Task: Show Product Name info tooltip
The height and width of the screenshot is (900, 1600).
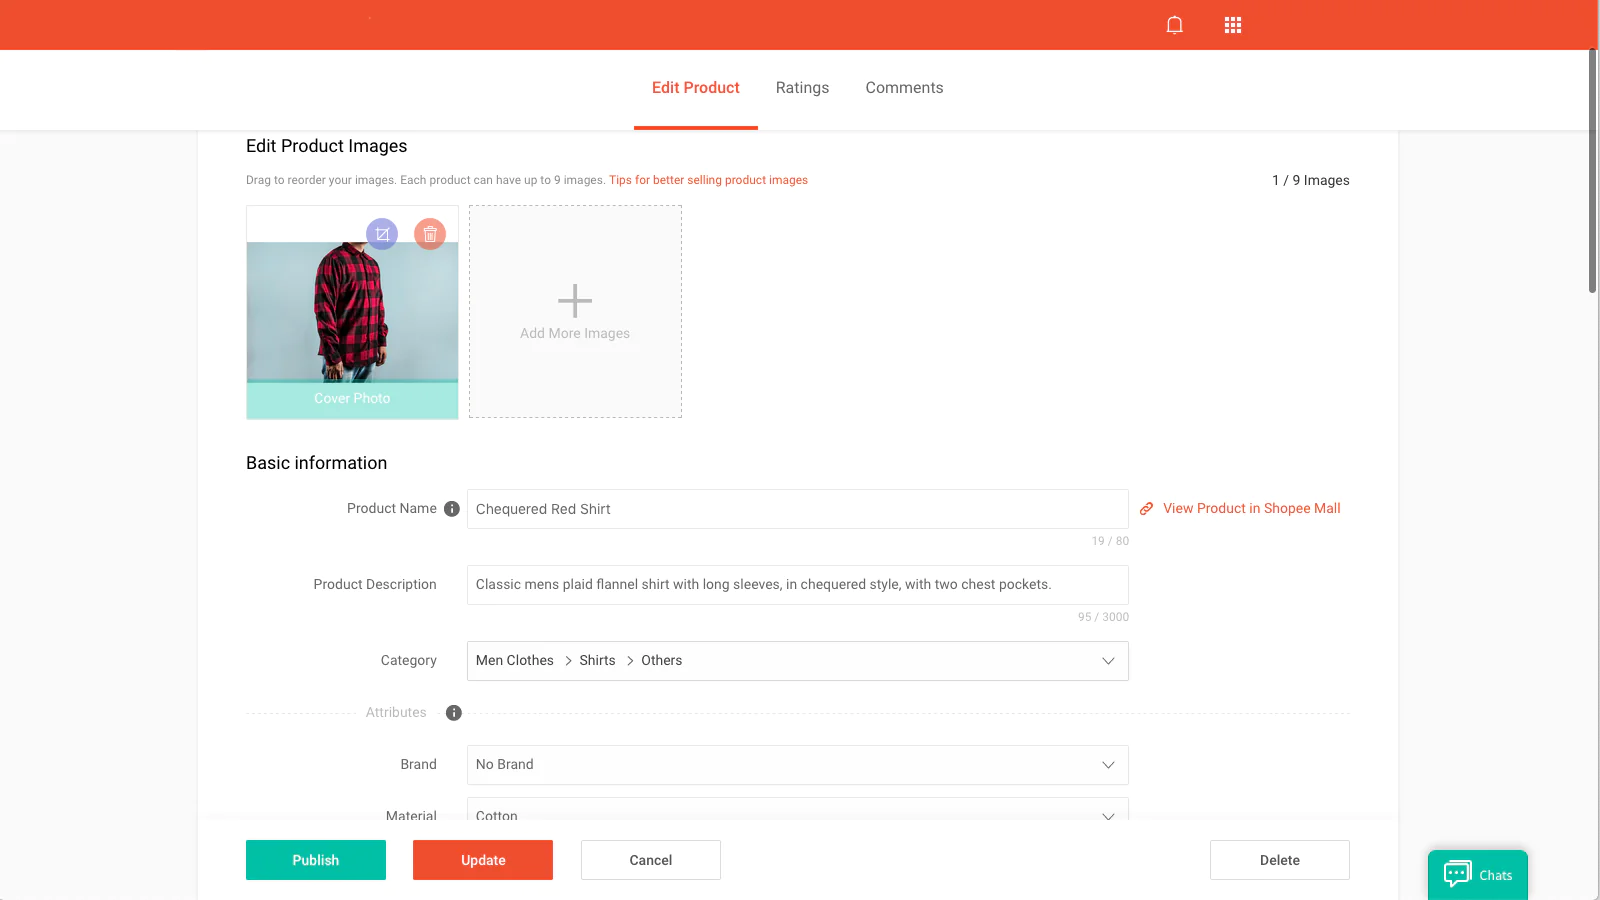Action: click(452, 509)
